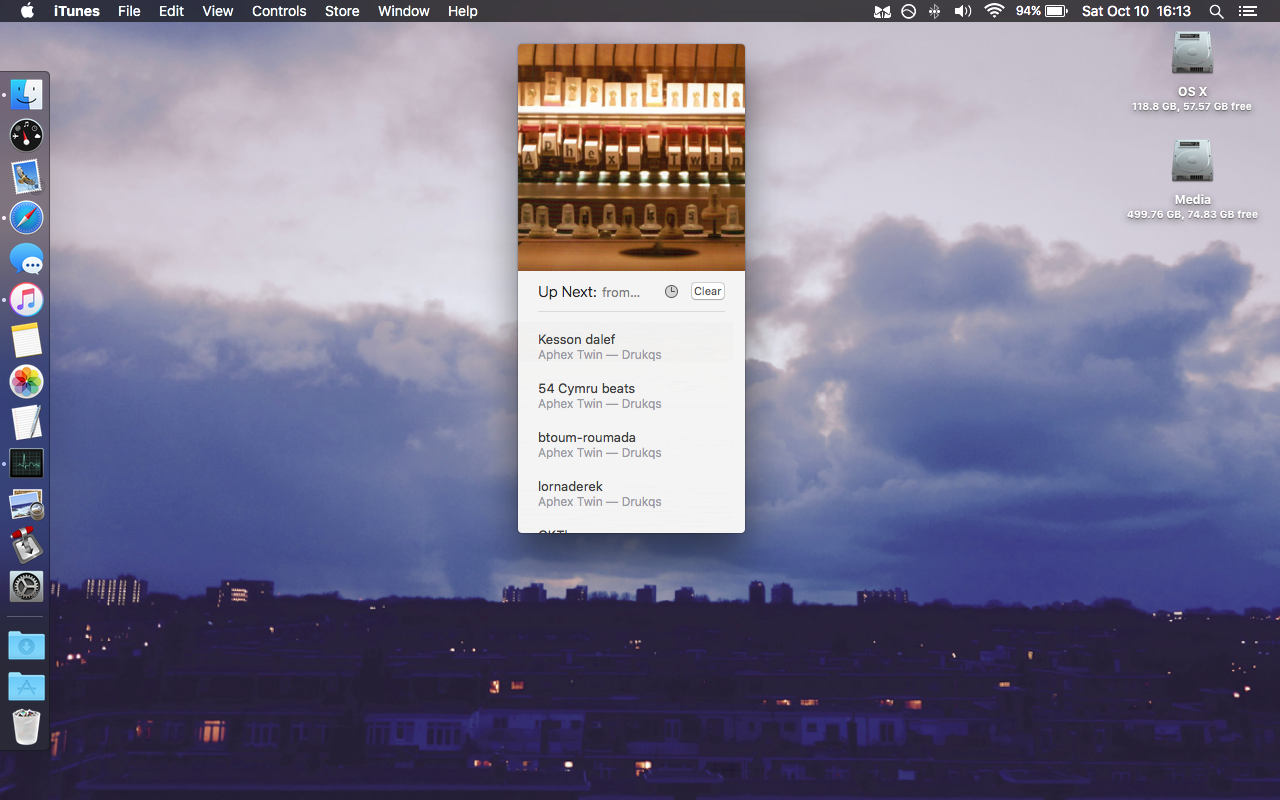Image resolution: width=1280 pixels, height=800 pixels.
Task: Open the Wi-Fi status menu
Action: 994,11
